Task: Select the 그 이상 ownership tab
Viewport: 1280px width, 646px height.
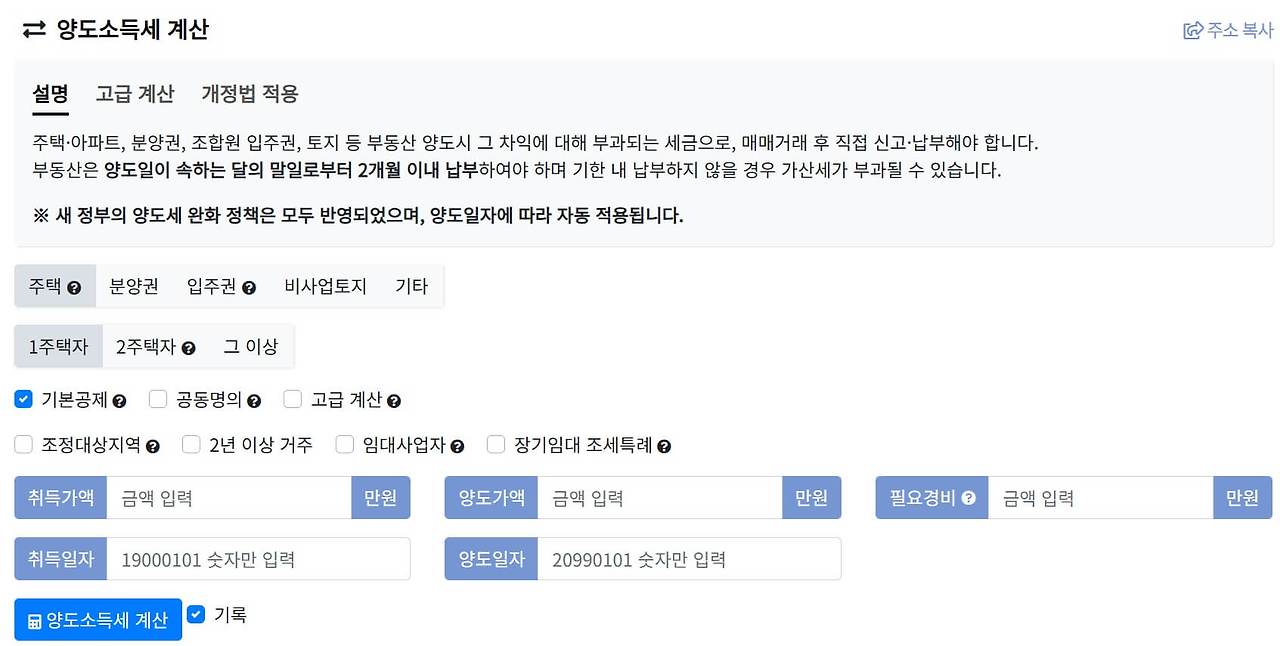Action: [250, 346]
